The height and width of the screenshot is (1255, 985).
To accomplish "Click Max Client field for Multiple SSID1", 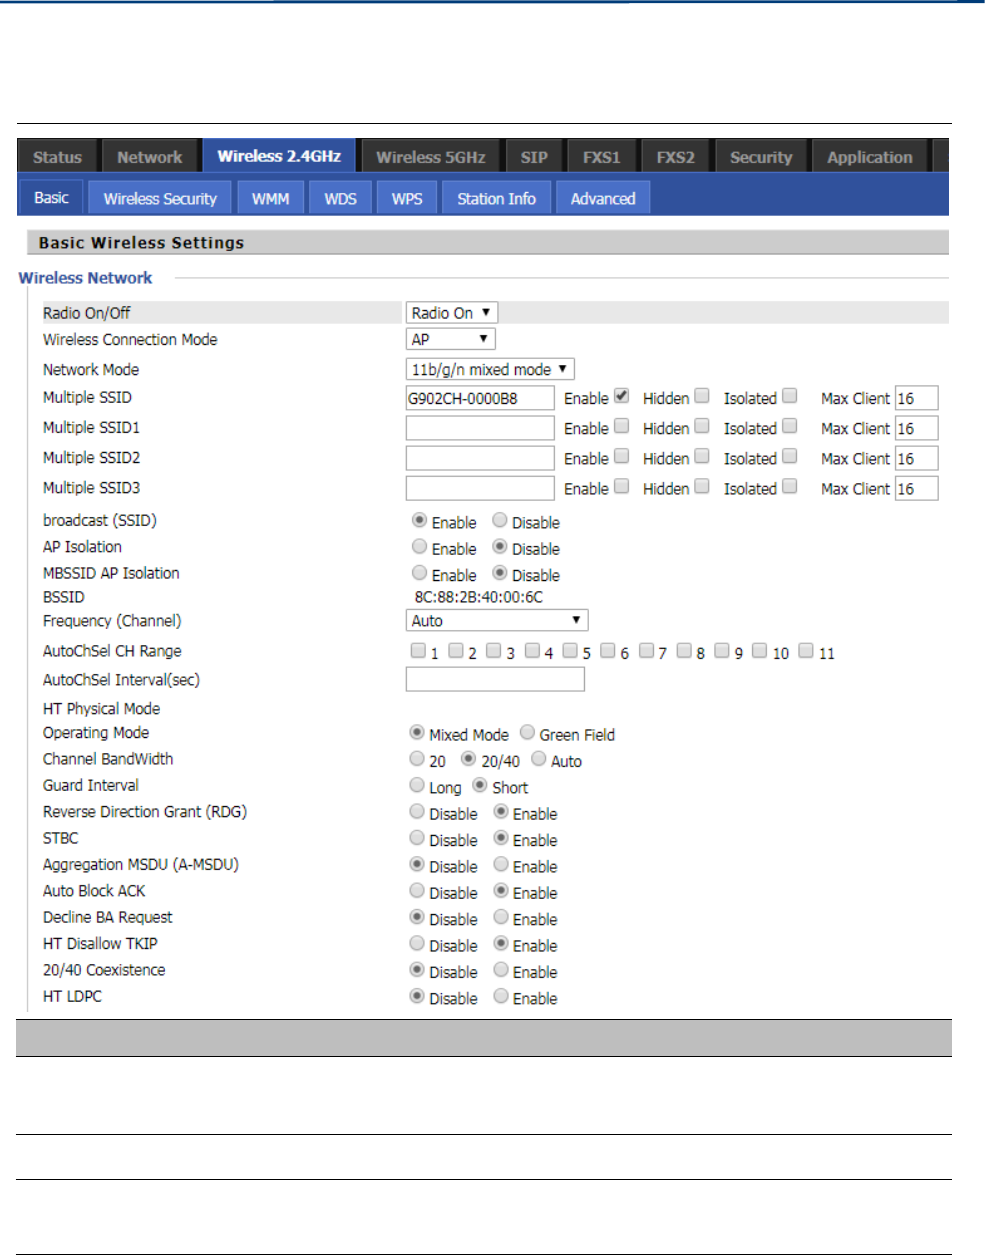I will click(x=916, y=428).
